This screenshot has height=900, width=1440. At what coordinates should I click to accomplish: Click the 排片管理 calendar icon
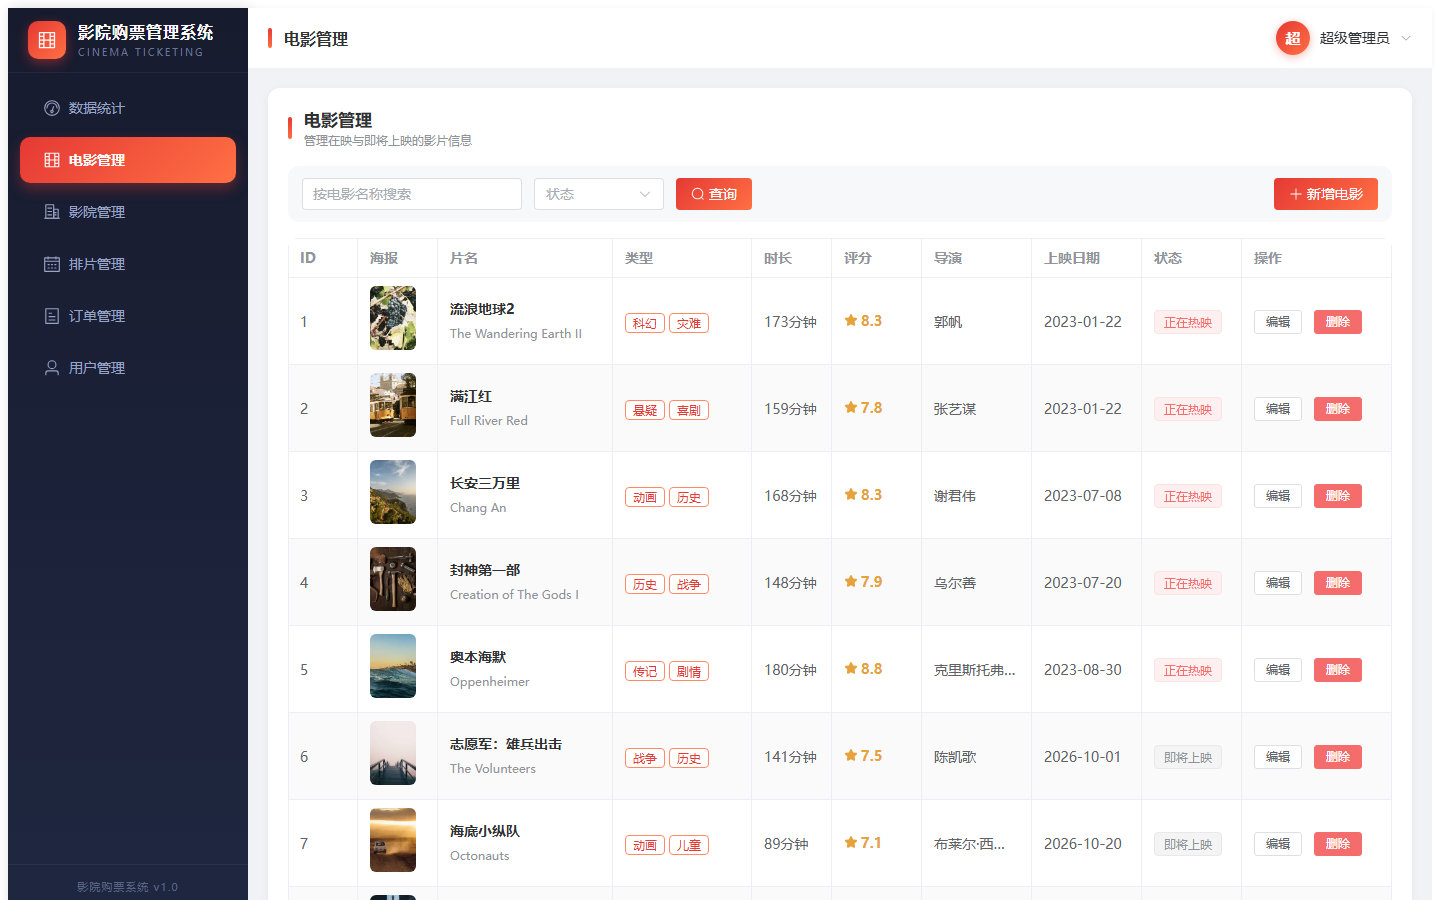[x=52, y=264]
